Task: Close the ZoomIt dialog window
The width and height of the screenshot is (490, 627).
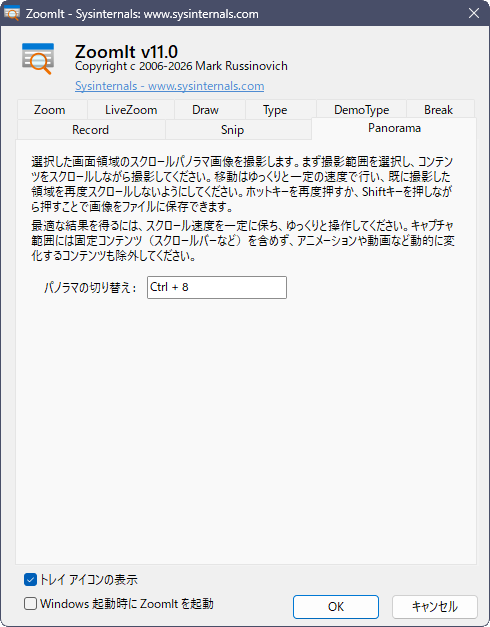Action: (474, 13)
